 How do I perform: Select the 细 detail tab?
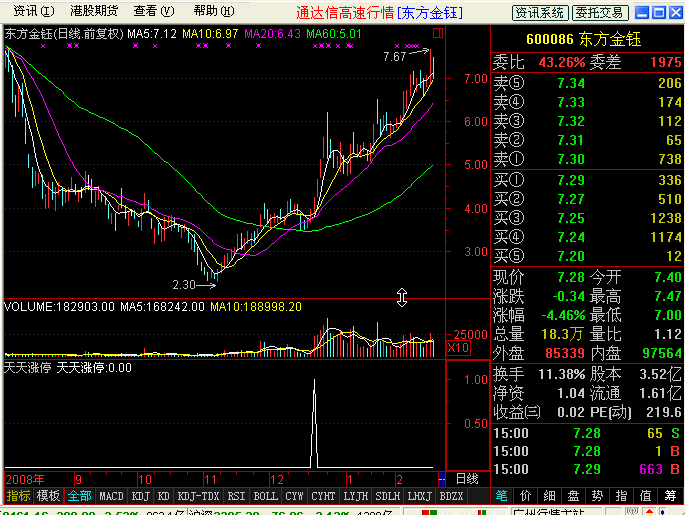[x=550, y=496]
